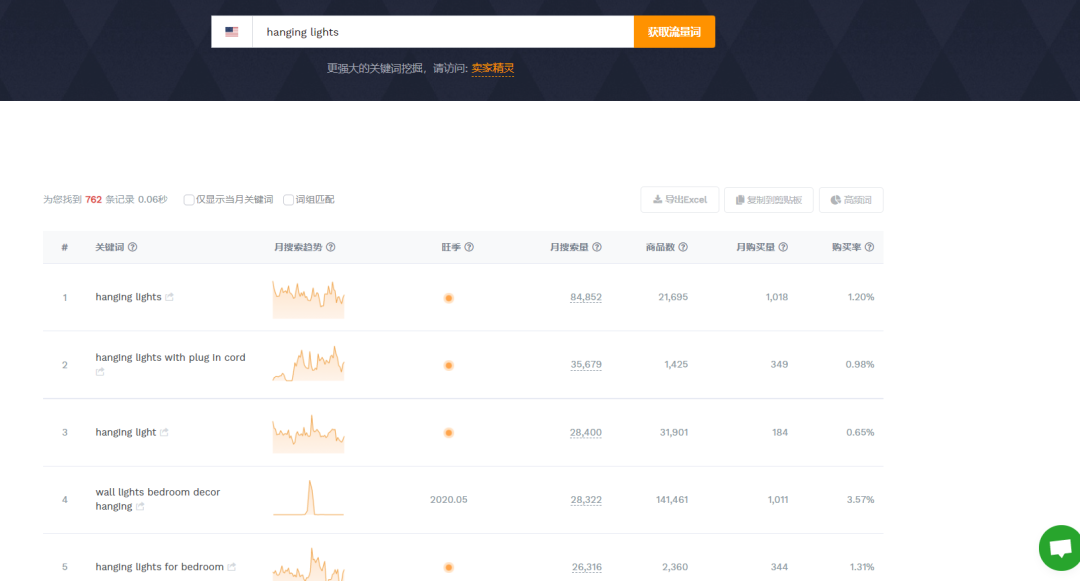Toggle the 词组匹配 checkbox
Viewport: 1080px width, 581px height.
click(x=288, y=200)
